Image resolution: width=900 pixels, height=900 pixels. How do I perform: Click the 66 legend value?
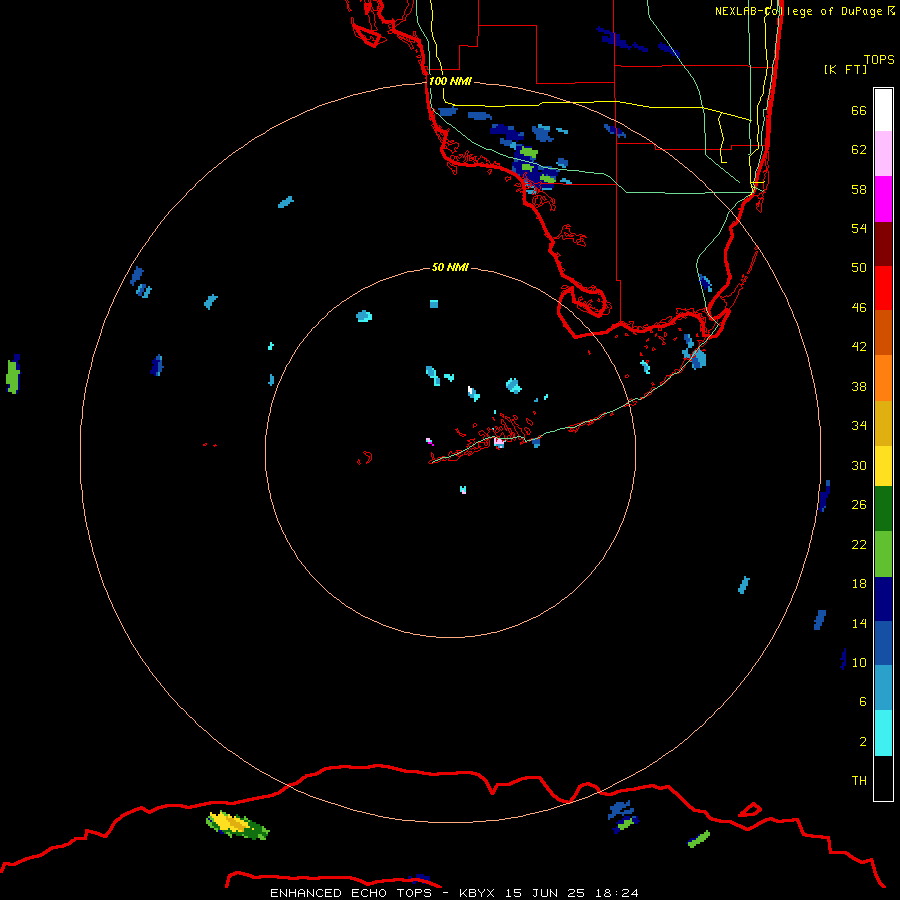tap(859, 110)
